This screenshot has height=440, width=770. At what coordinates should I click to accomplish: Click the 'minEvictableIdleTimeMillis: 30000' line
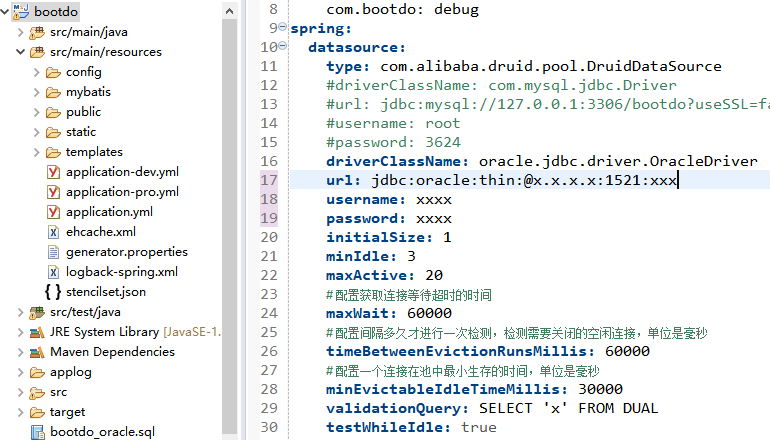tap(474, 389)
